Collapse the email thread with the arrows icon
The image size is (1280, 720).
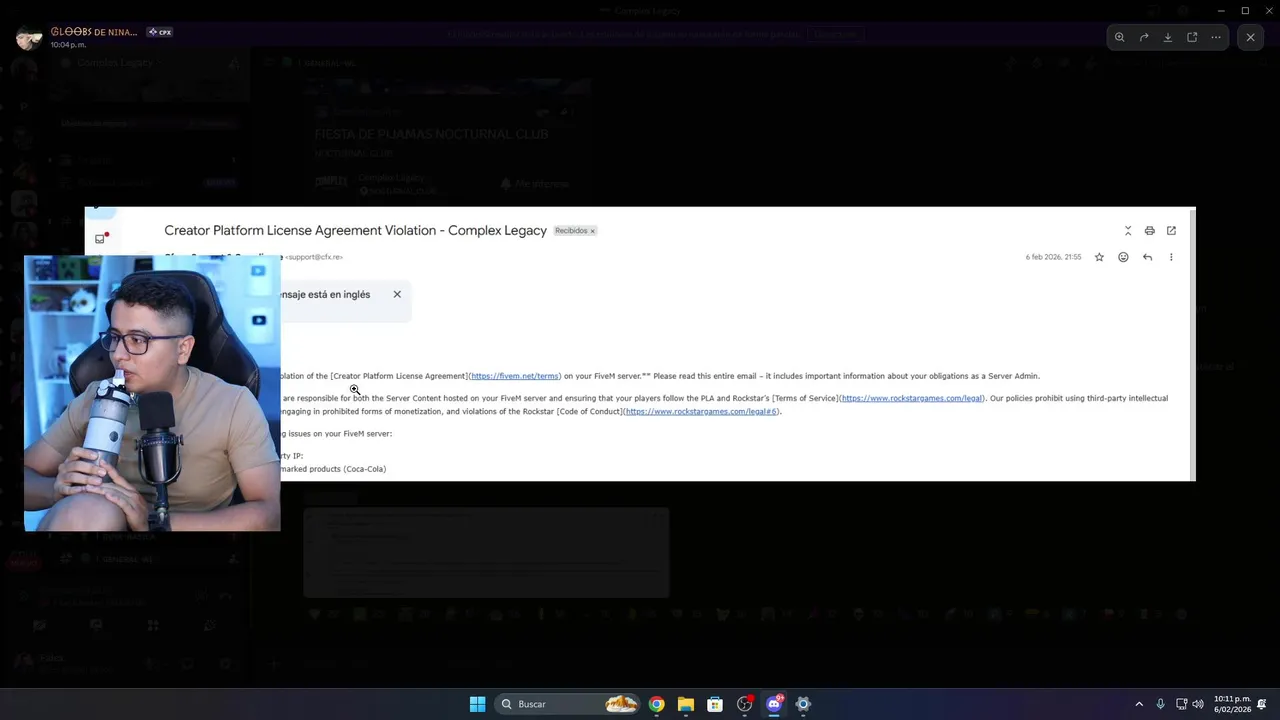(1128, 231)
